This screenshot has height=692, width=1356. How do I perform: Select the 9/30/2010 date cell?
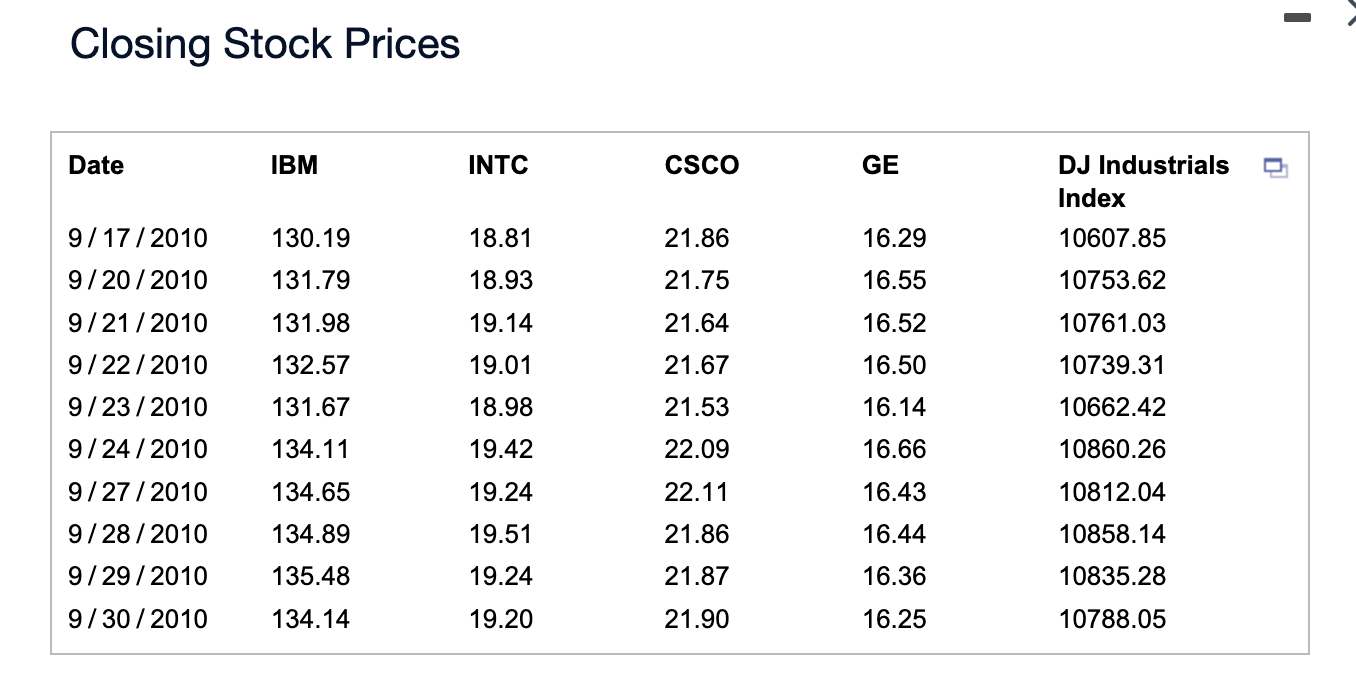click(138, 619)
